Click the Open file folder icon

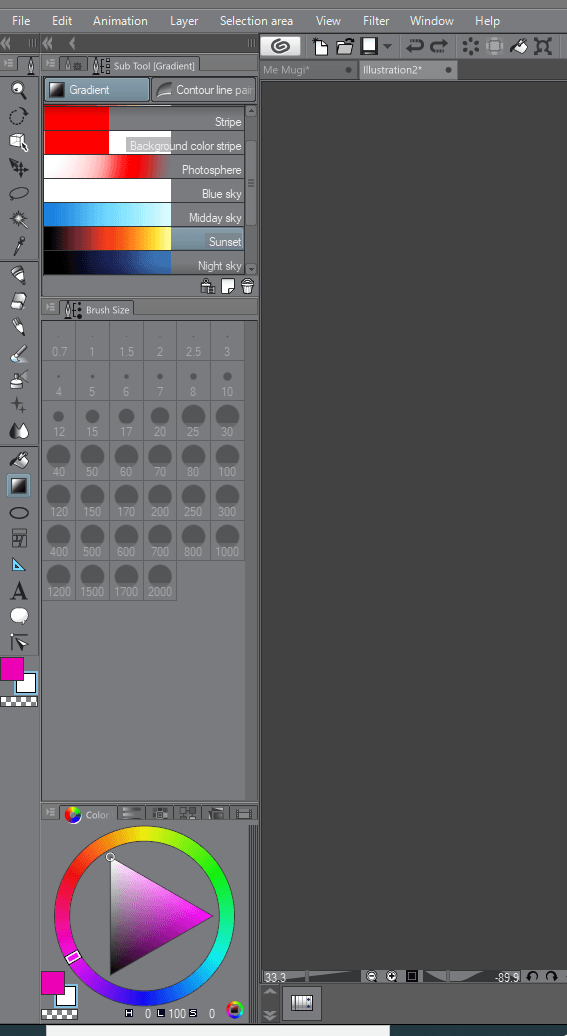(x=345, y=46)
